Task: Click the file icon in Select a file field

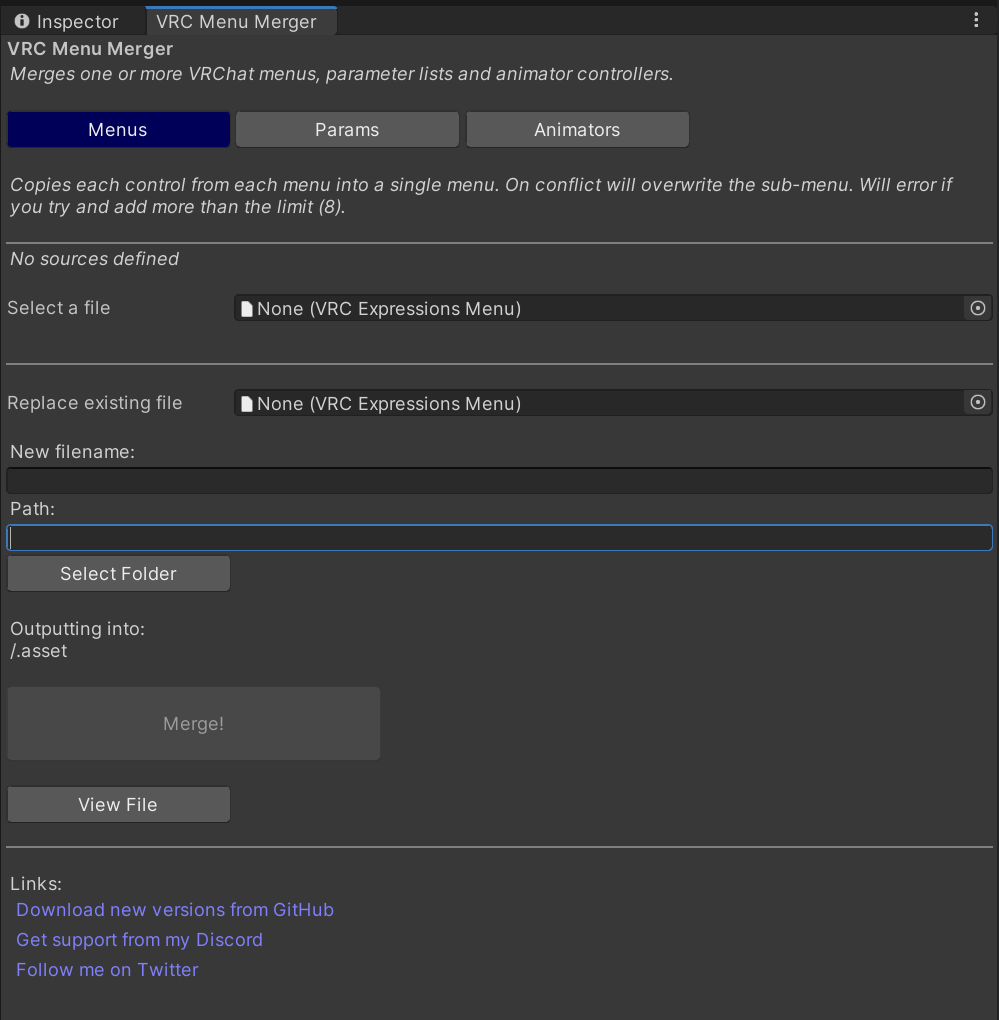Action: (x=246, y=308)
